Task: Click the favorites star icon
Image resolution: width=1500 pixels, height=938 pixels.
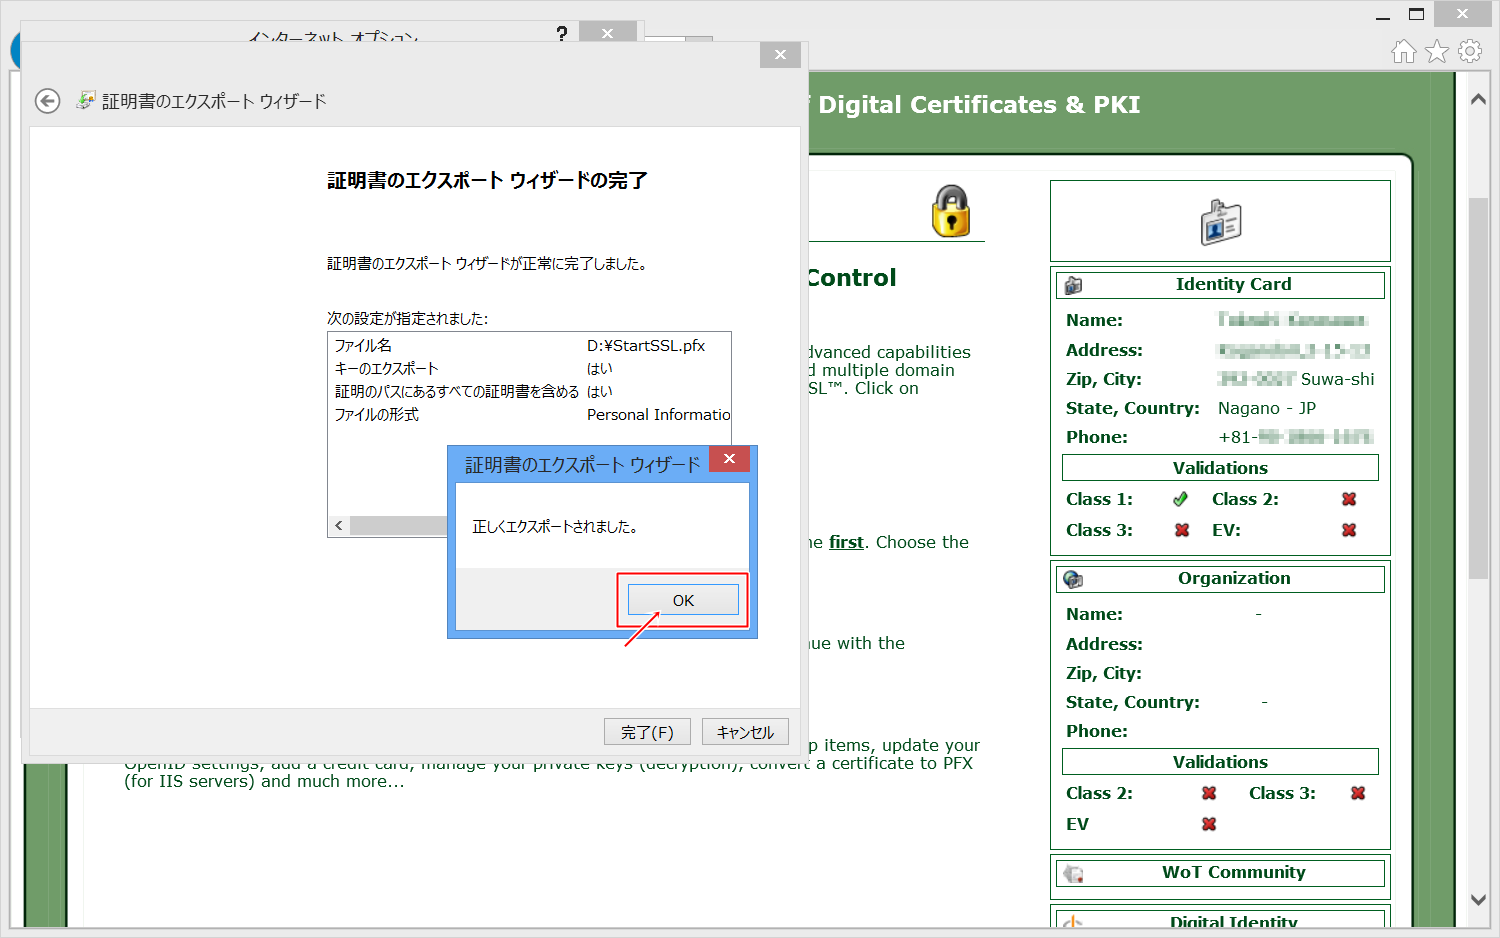Action: [x=1437, y=52]
